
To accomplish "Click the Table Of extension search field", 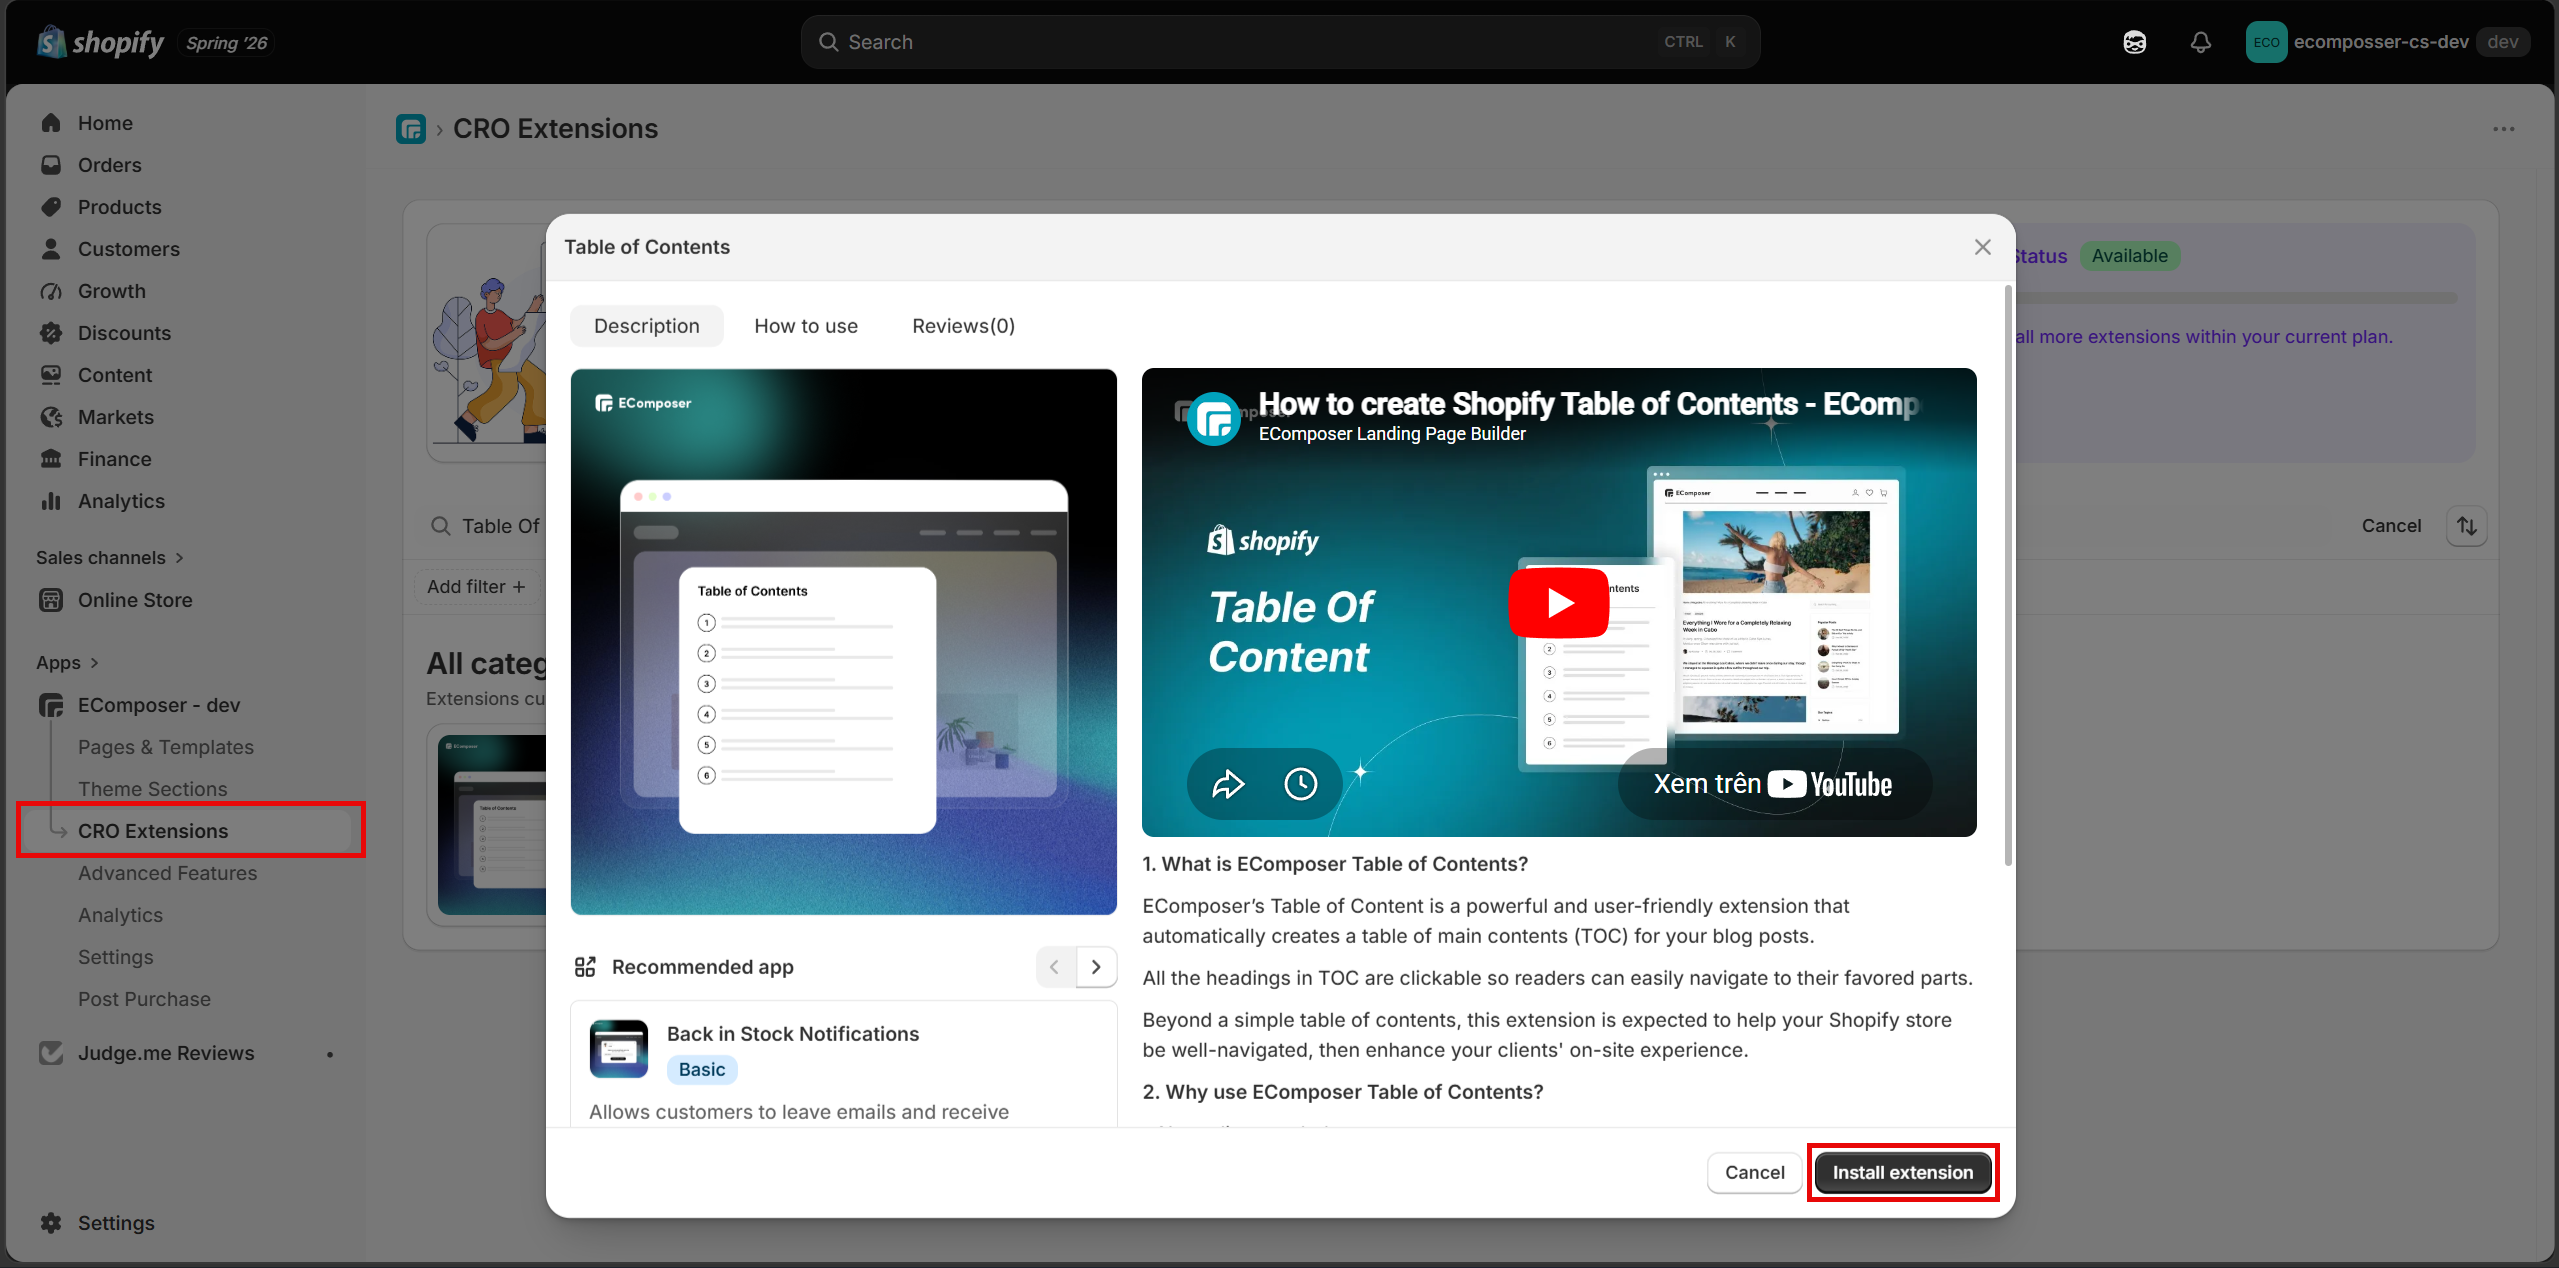I will point(486,526).
